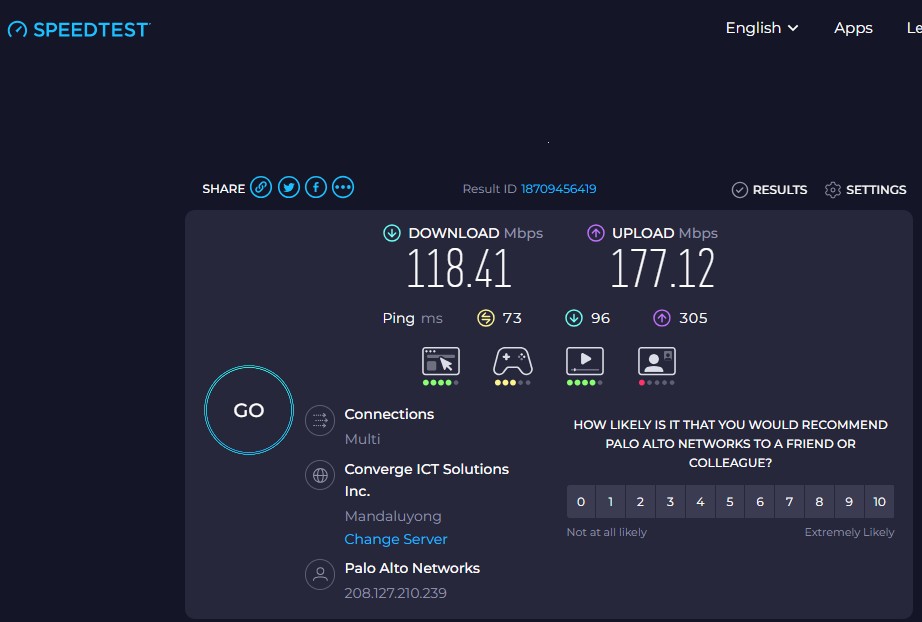Screen dimensions: 922x622
Task: Click the Connections label
Action: 389,414
